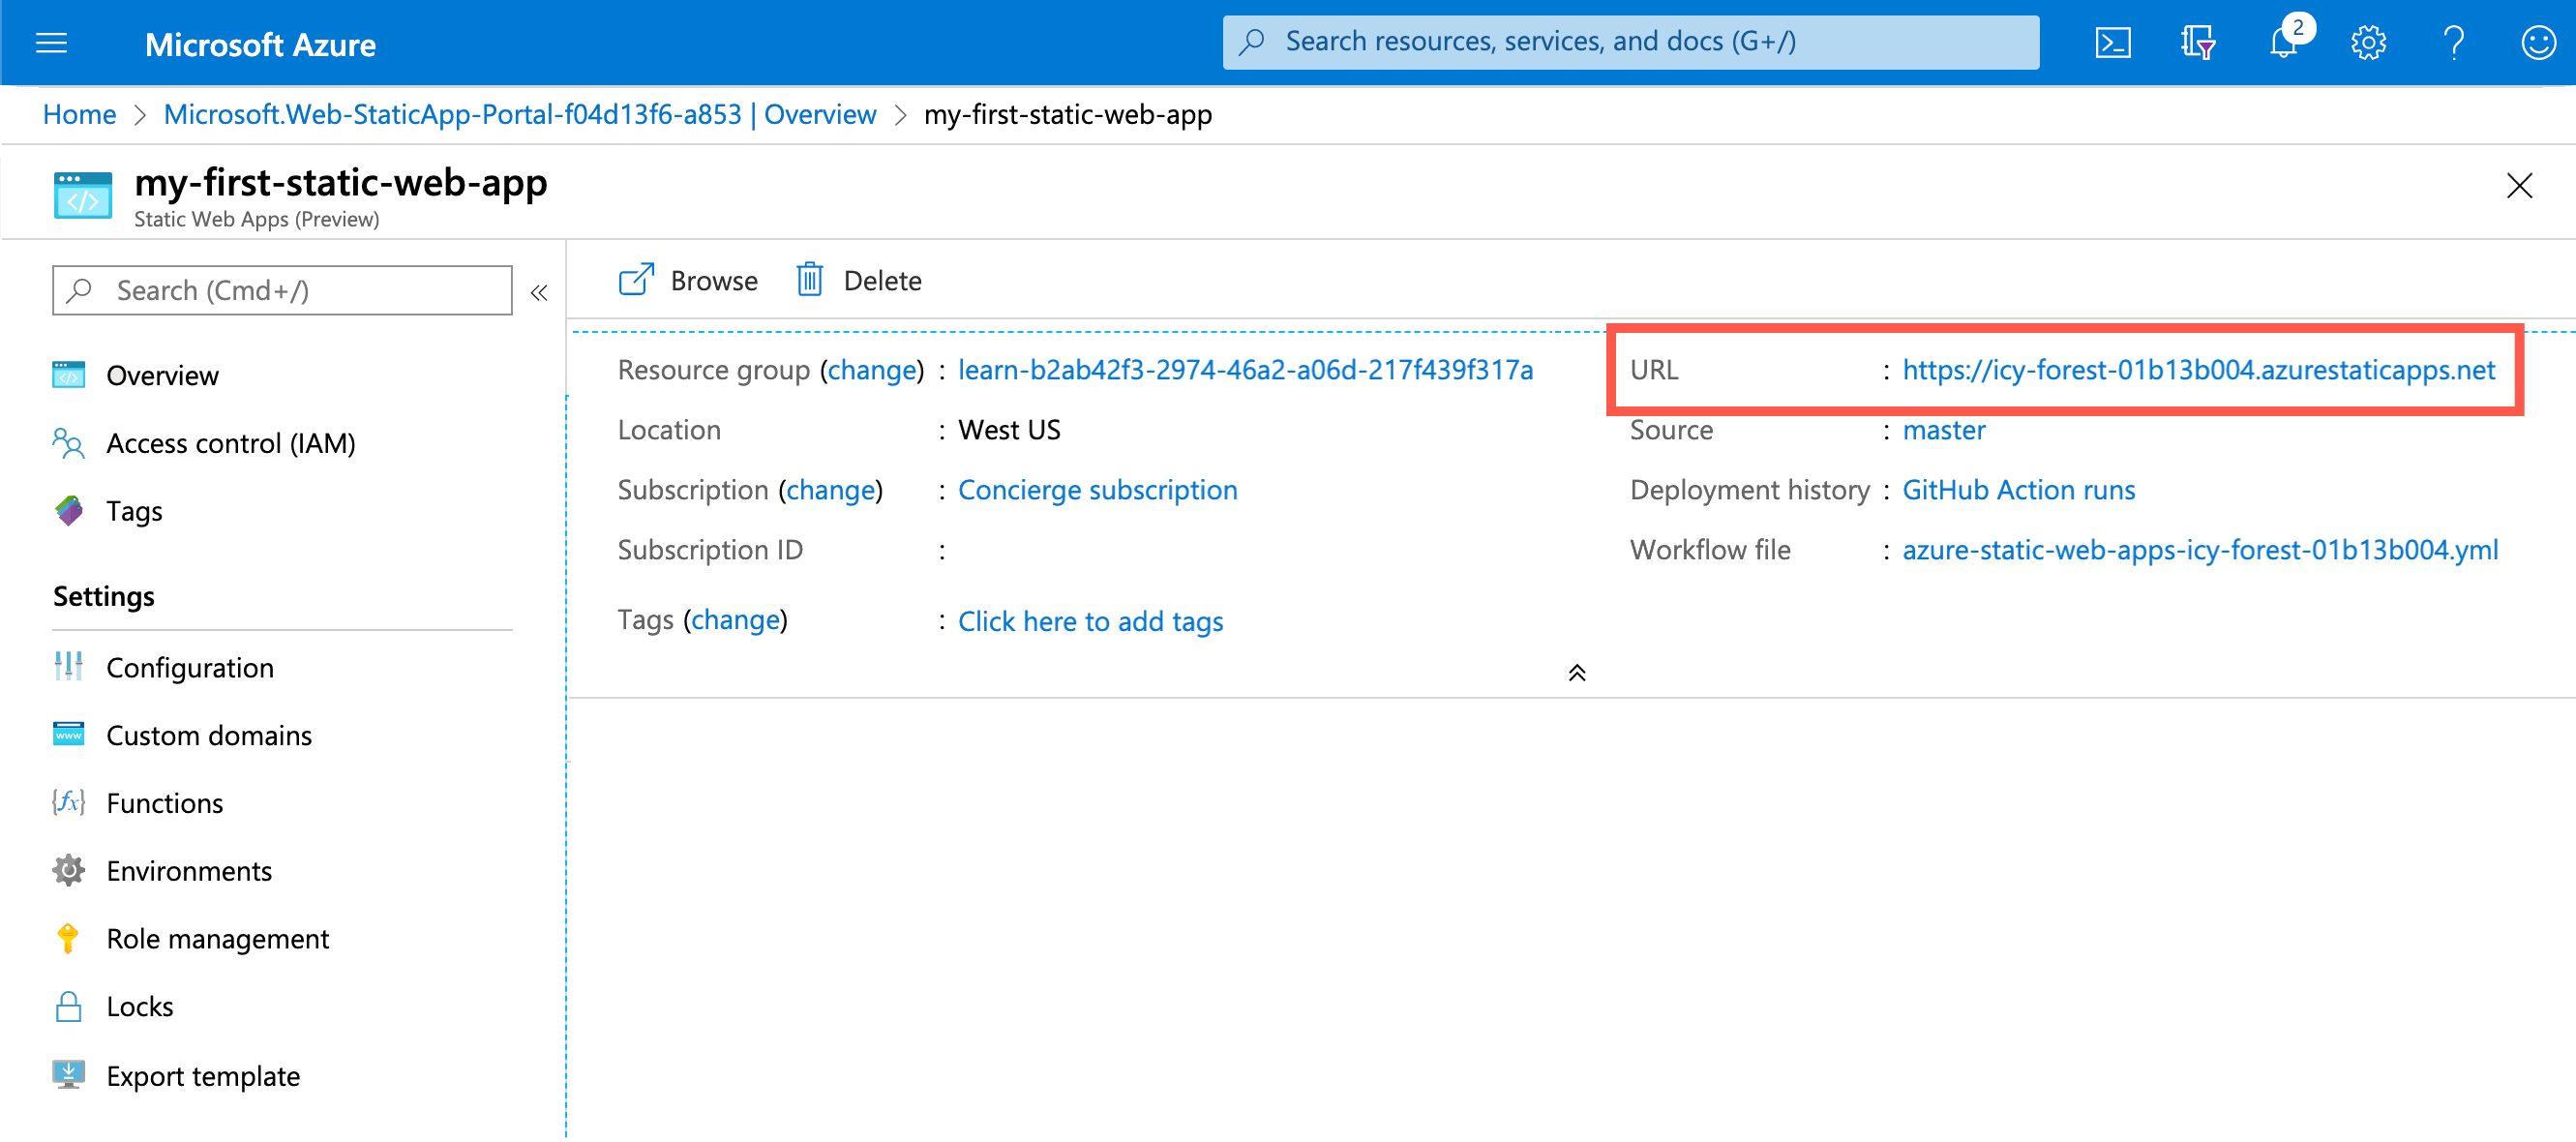This screenshot has height=1142, width=2576.
Task: Show notifications bell
Action: (x=2284, y=43)
